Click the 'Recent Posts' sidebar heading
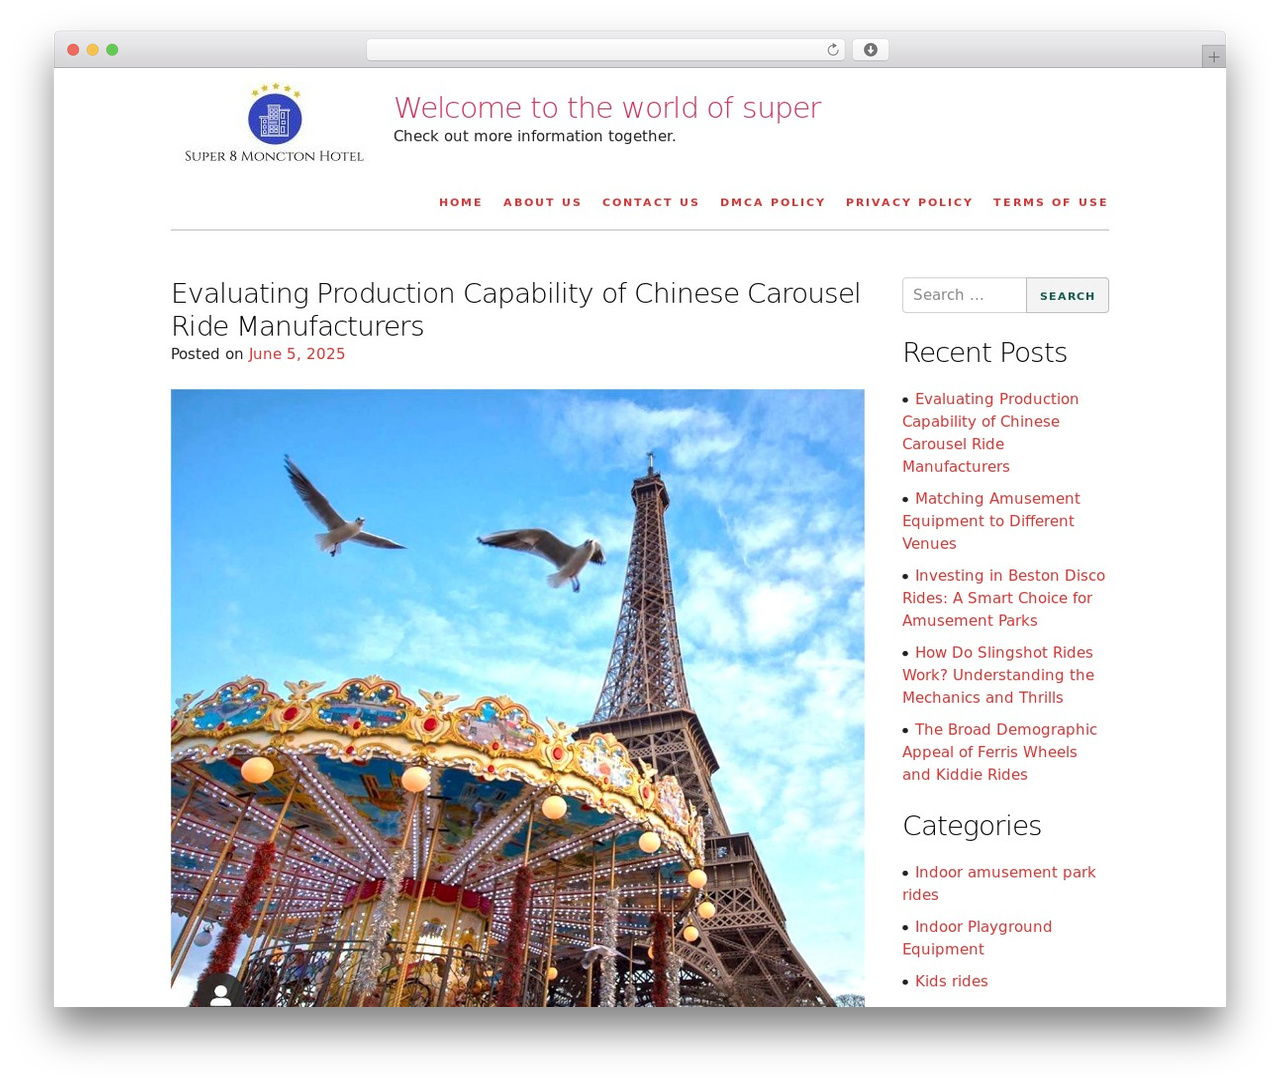 [985, 352]
